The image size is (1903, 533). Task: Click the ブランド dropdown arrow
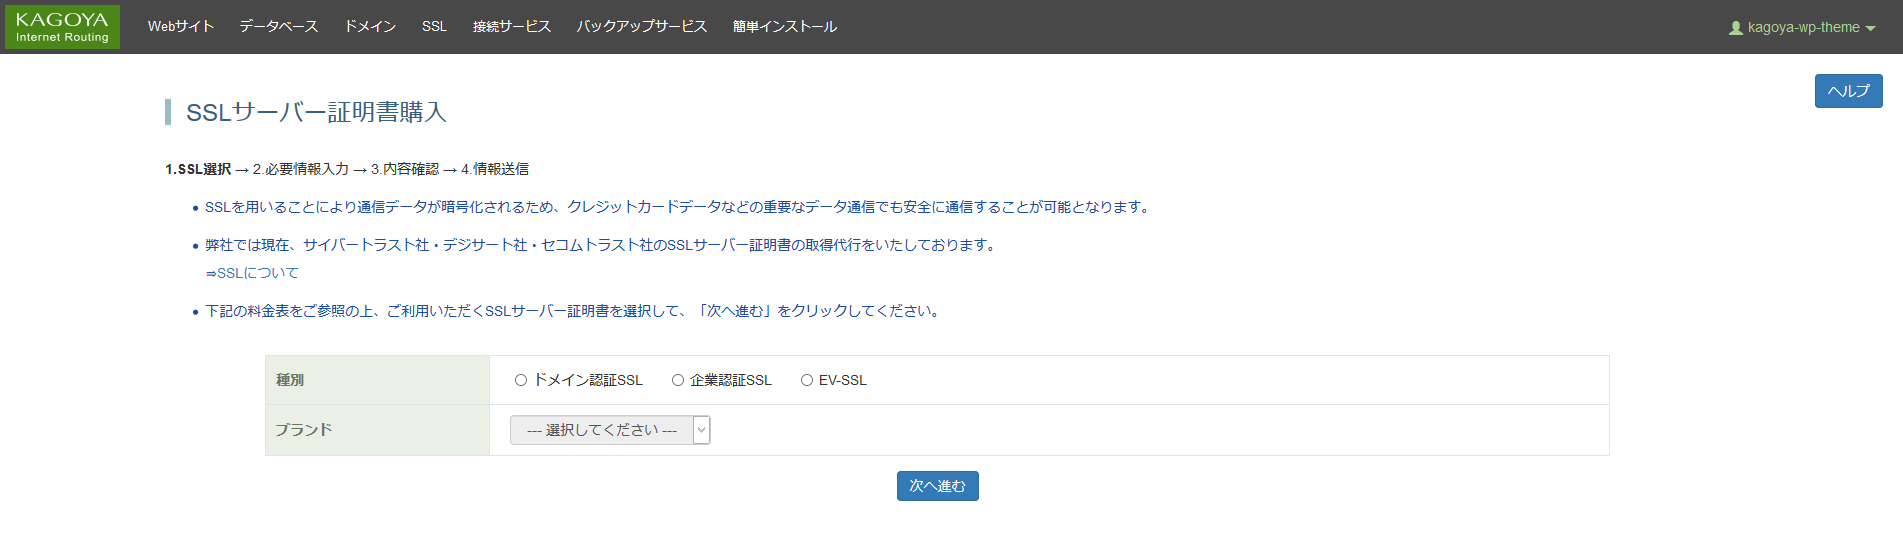click(701, 430)
